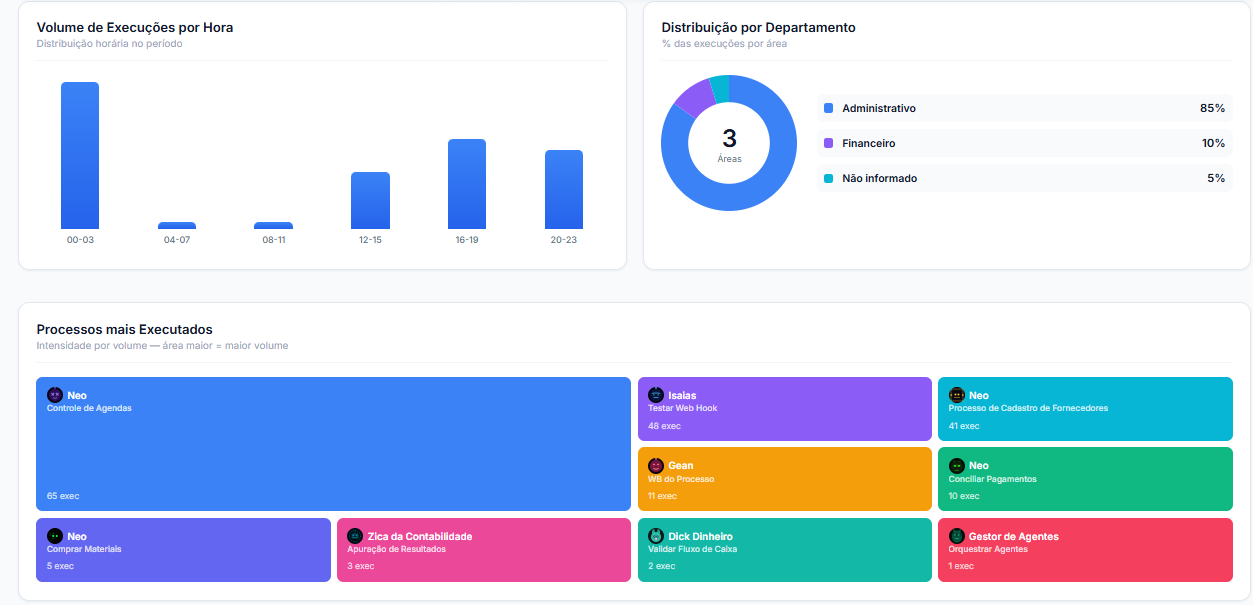This screenshot has height=605, width=1253.
Task: Click the Gean avatar icon
Action: [656, 465]
